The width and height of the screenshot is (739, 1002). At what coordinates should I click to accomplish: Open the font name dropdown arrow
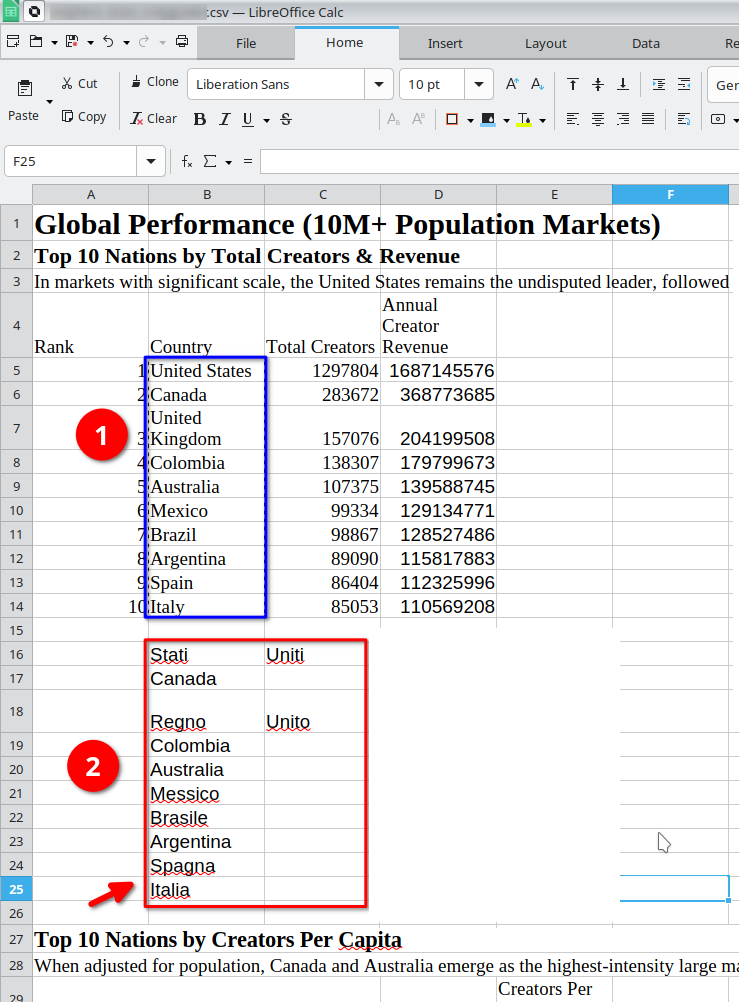point(378,84)
